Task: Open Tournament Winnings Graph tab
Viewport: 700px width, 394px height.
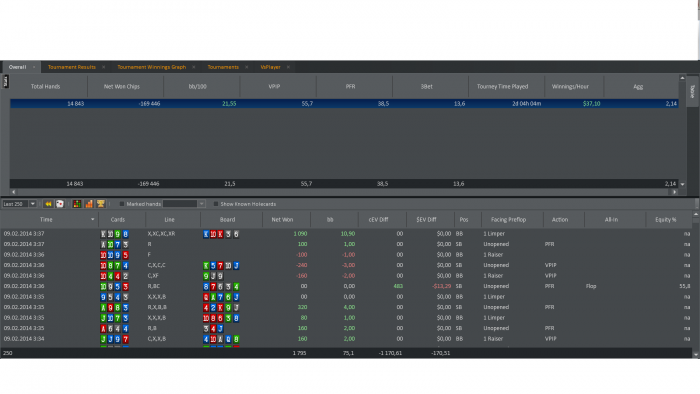Action: pos(152,67)
